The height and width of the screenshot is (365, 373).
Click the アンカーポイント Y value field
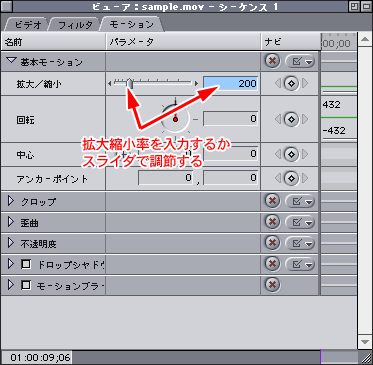[230, 178]
